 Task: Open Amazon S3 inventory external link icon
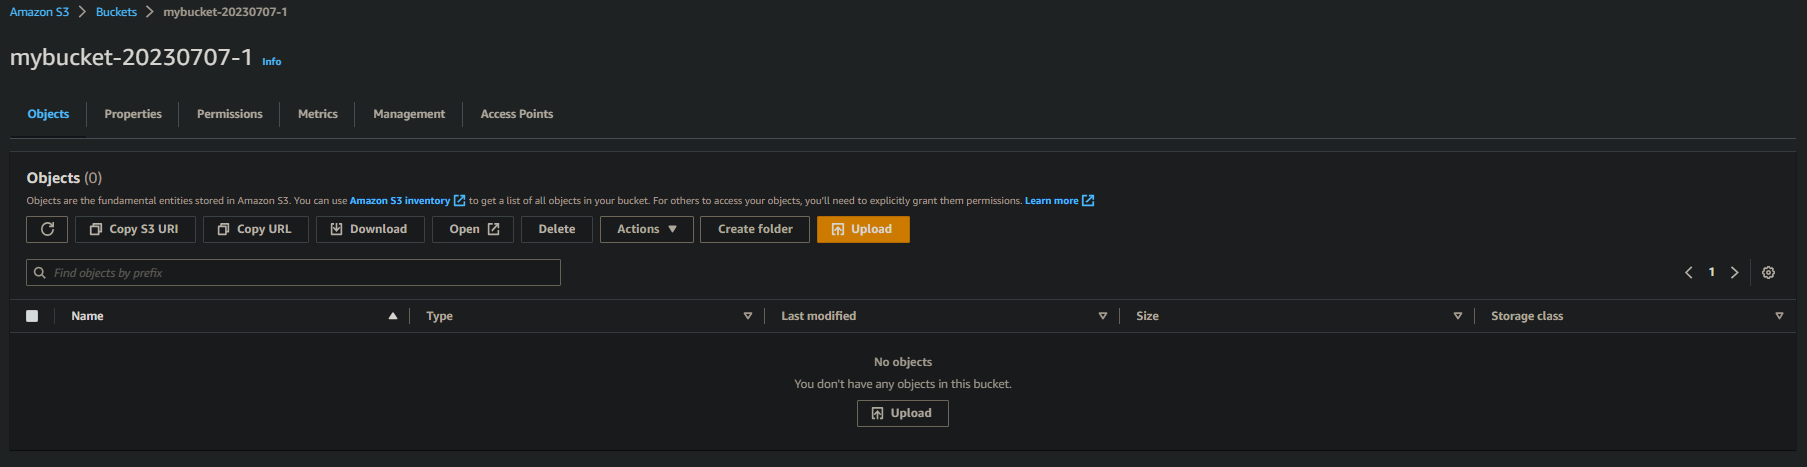460,201
